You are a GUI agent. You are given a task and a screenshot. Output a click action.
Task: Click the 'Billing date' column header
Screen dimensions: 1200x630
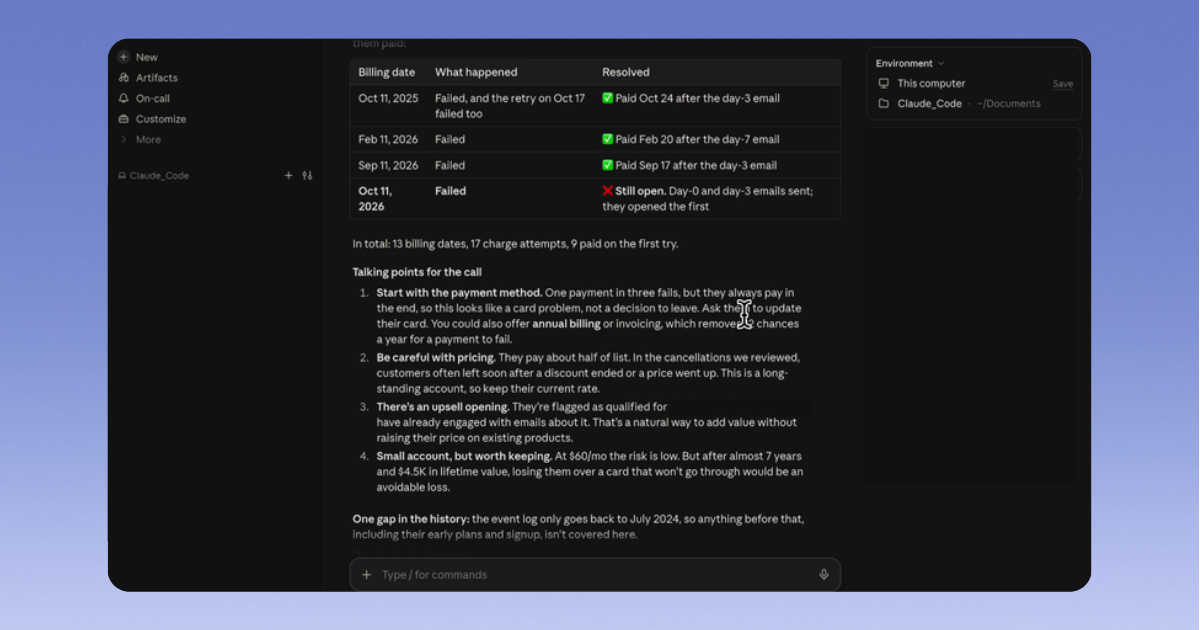click(387, 72)
